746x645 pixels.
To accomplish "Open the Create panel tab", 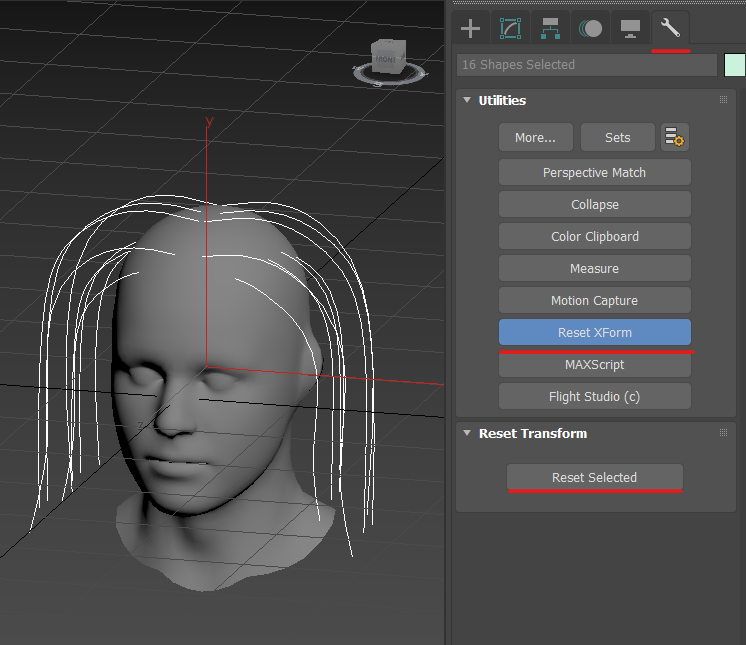I will 470,28.
